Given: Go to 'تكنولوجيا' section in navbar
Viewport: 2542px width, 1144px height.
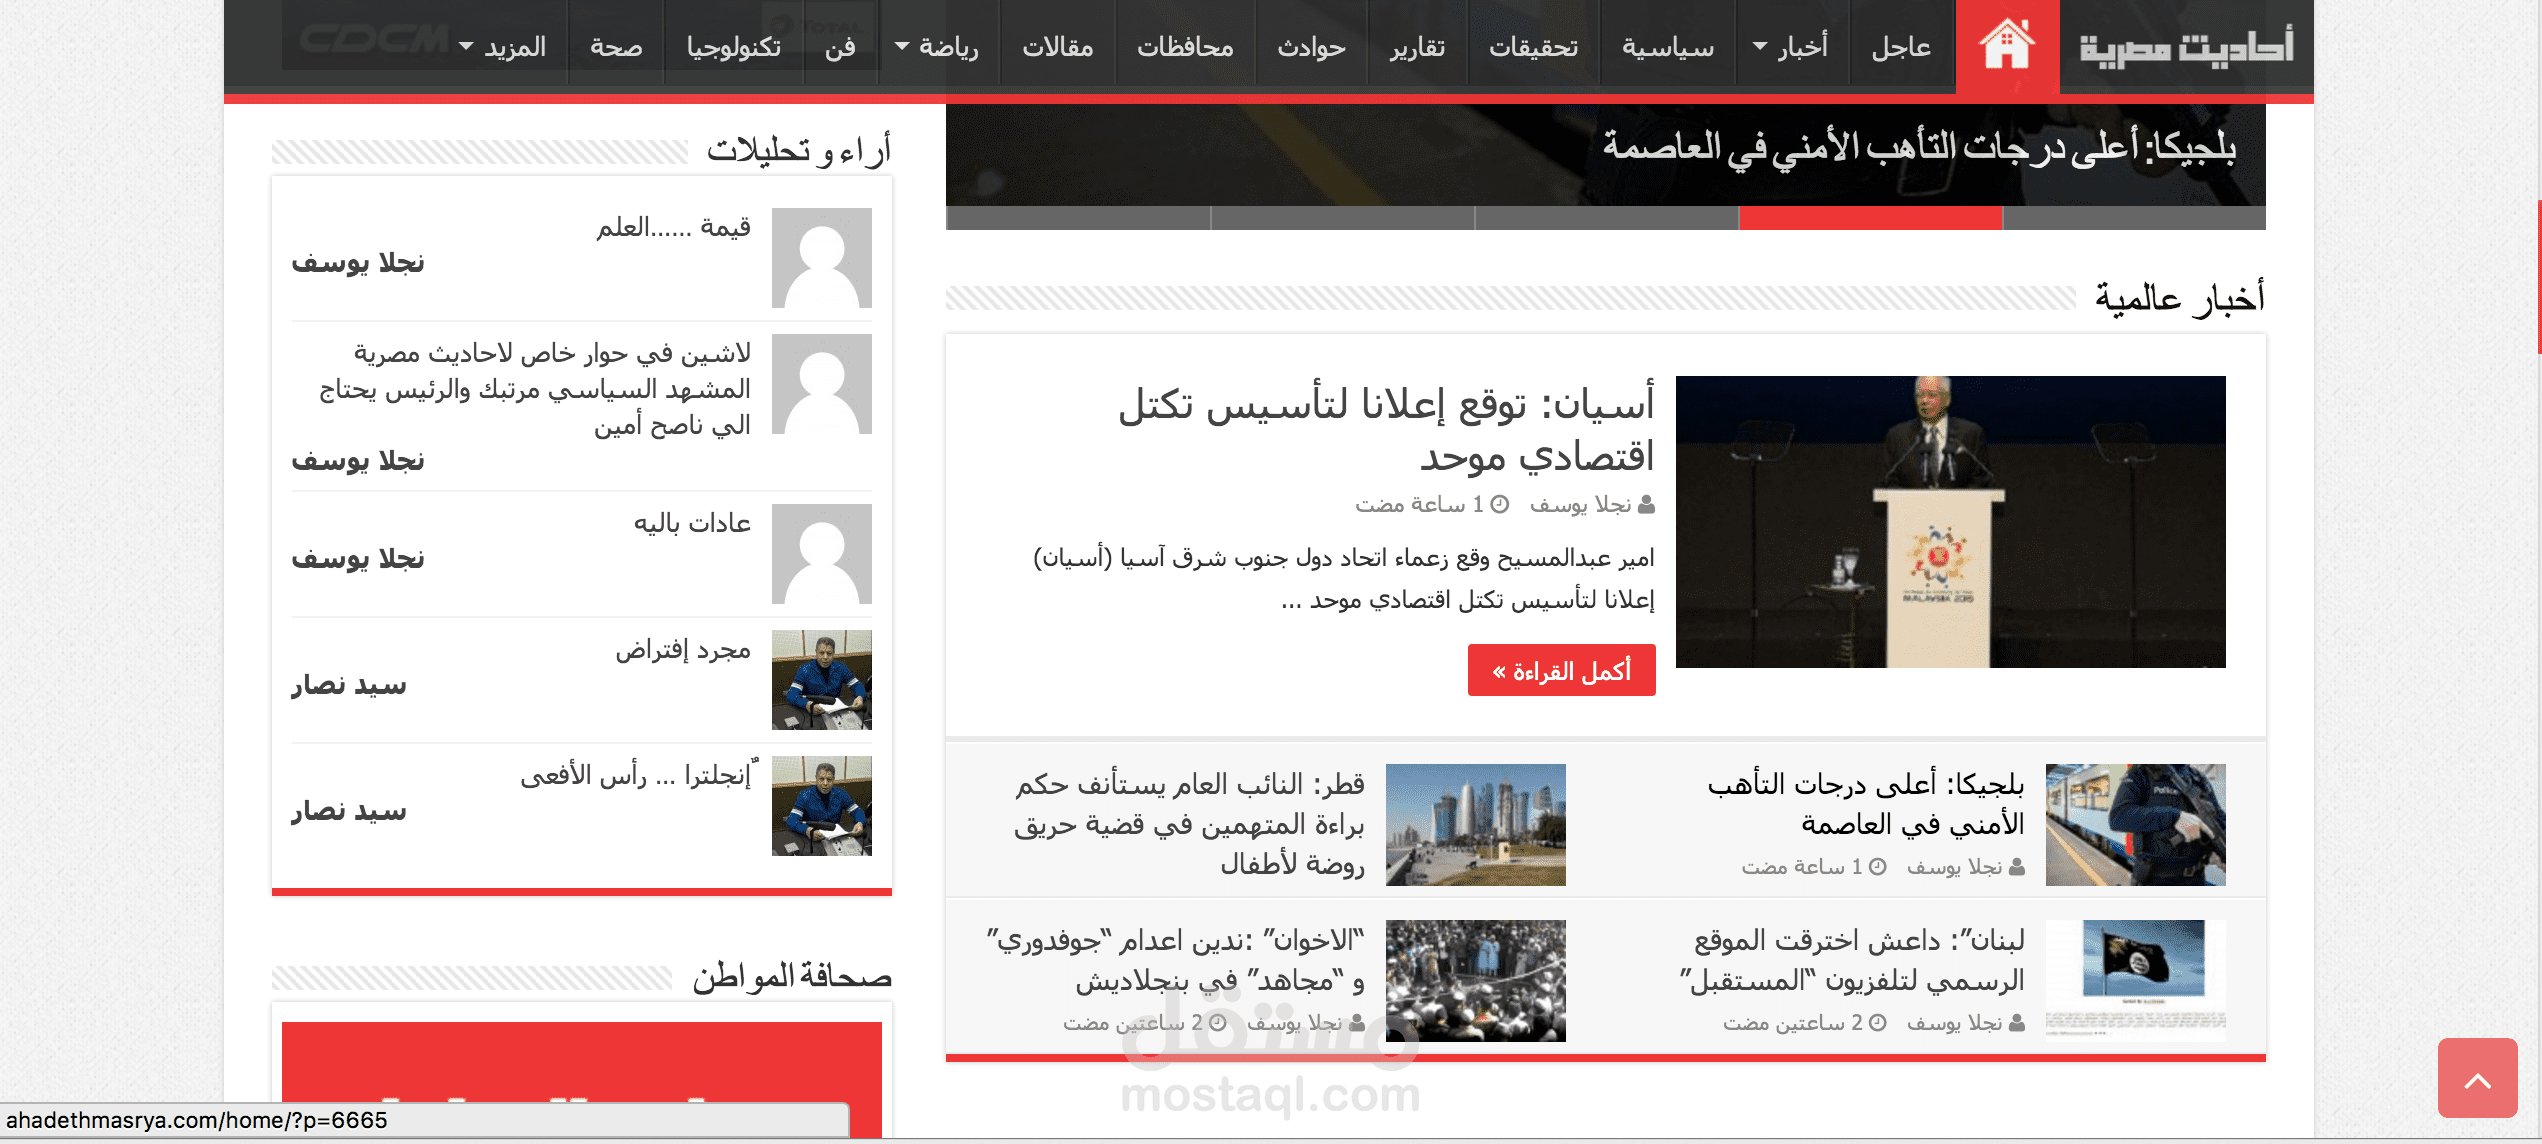Looking at the screenshot, I should (733, 47).
